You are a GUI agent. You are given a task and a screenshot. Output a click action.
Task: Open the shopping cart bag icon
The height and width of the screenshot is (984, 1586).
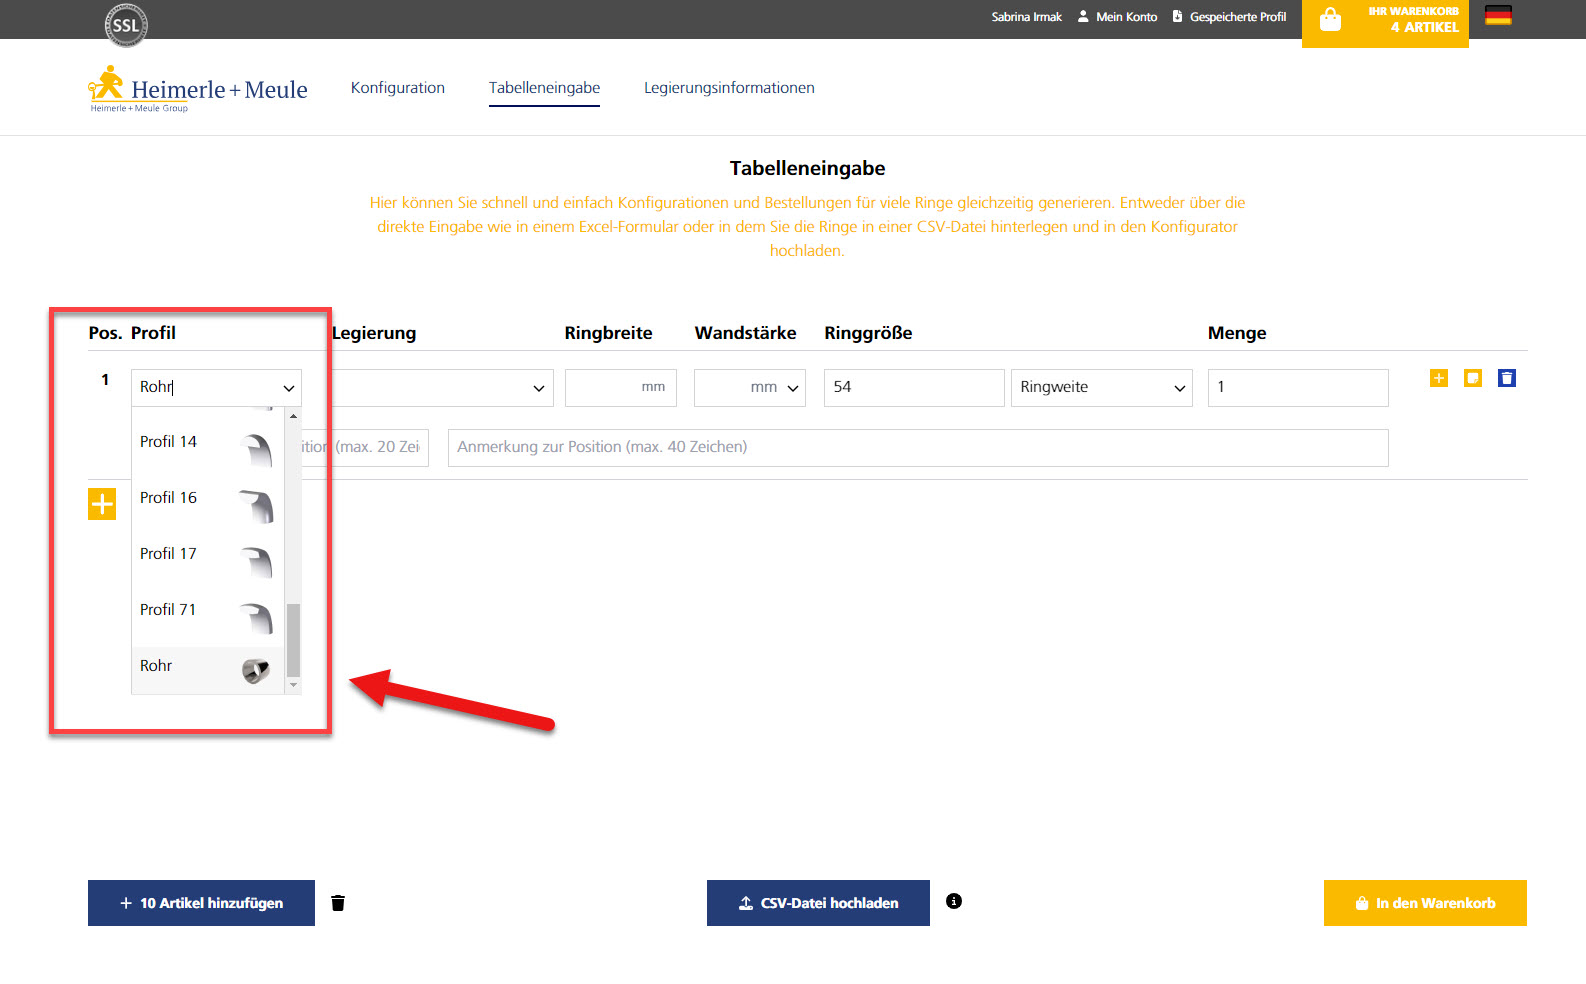coord(1330,20)
